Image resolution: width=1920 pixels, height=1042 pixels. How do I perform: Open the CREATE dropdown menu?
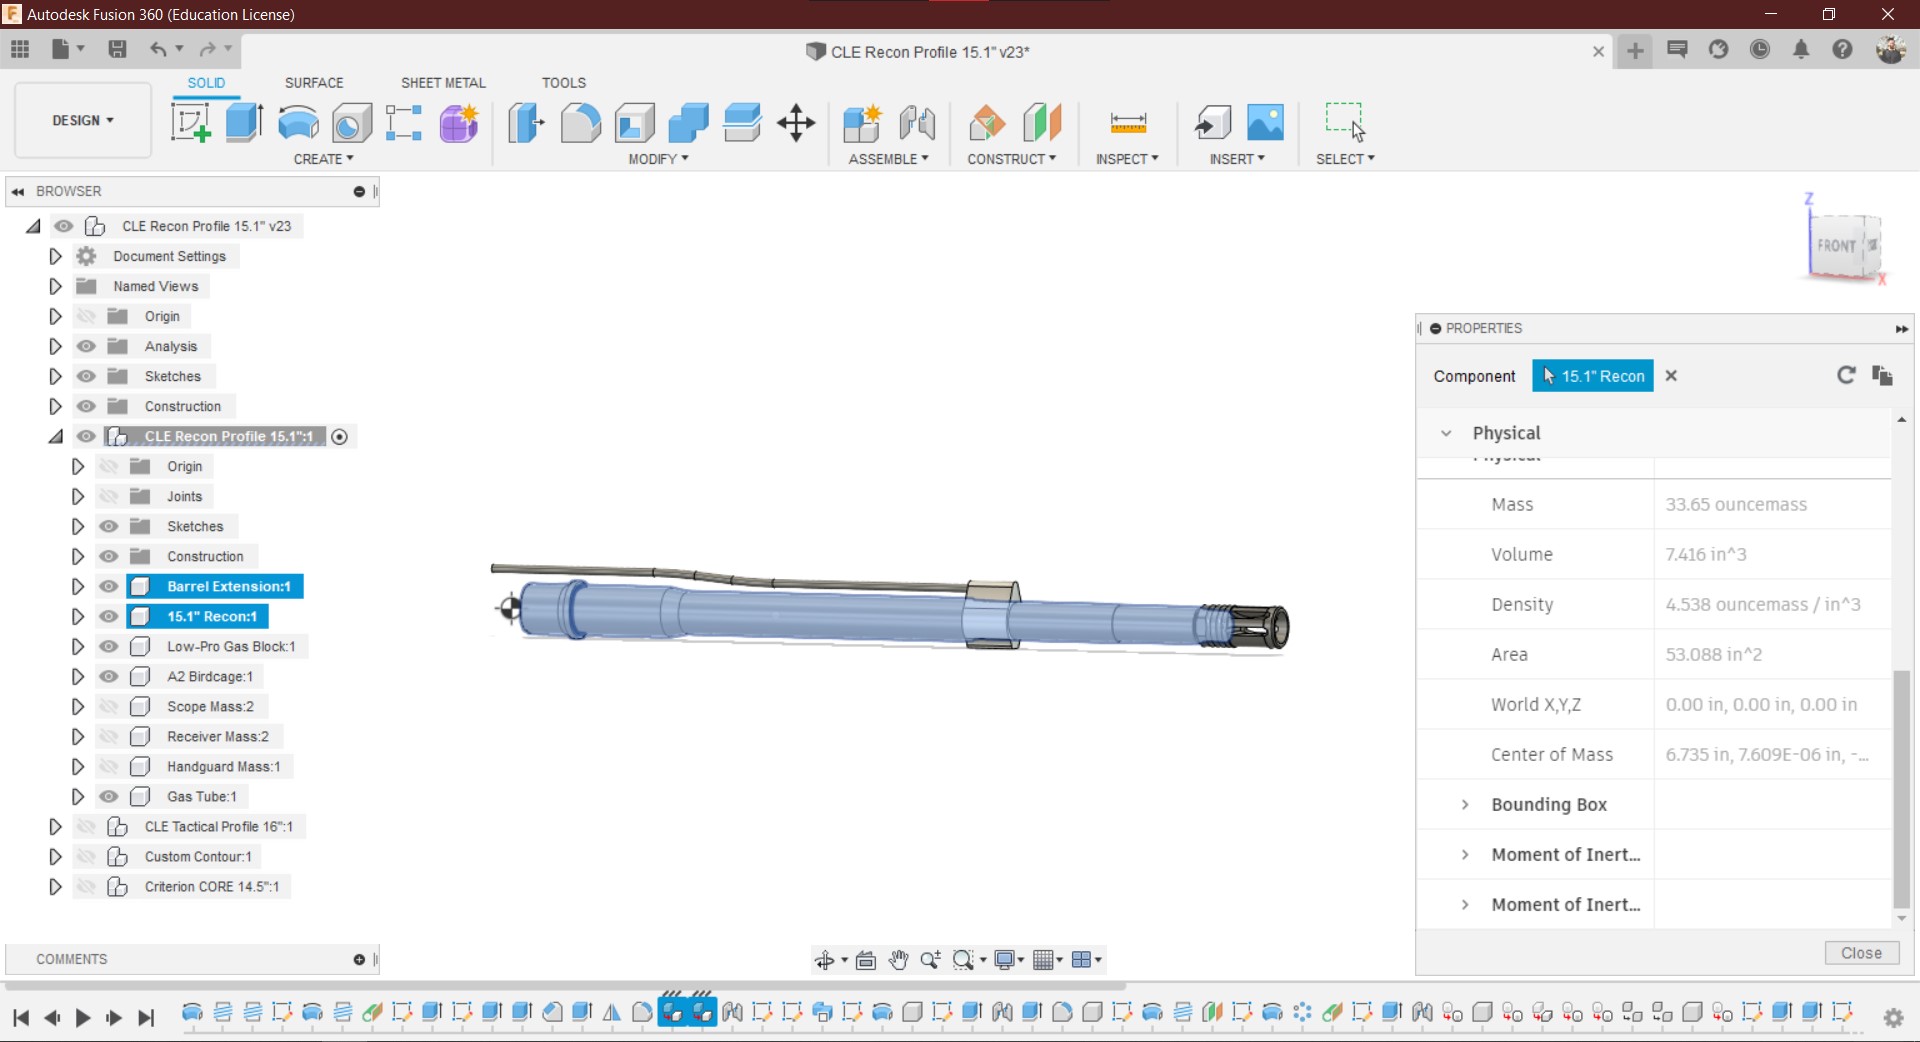[323, 159]
